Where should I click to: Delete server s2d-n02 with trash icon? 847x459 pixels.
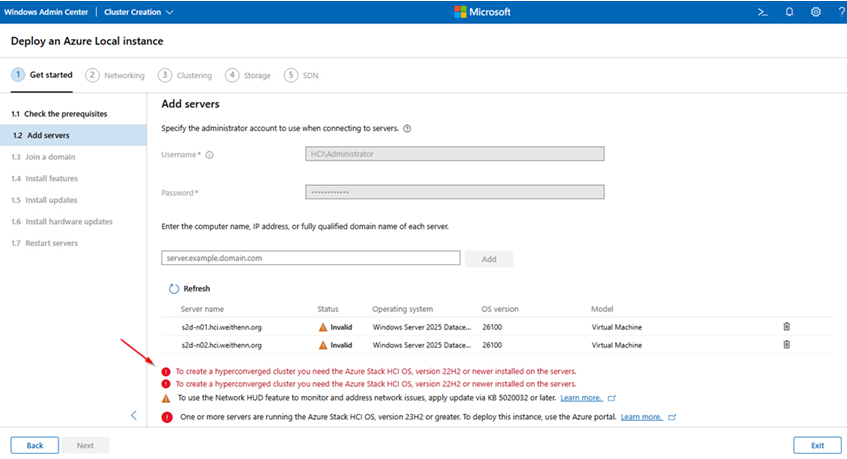pyautogui.click(x=786, y=345)
